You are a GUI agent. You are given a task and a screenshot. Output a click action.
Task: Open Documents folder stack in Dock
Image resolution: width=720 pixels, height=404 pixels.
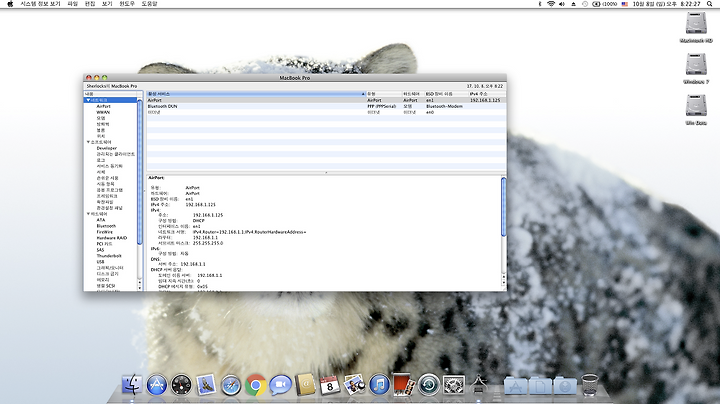point(540,386)
